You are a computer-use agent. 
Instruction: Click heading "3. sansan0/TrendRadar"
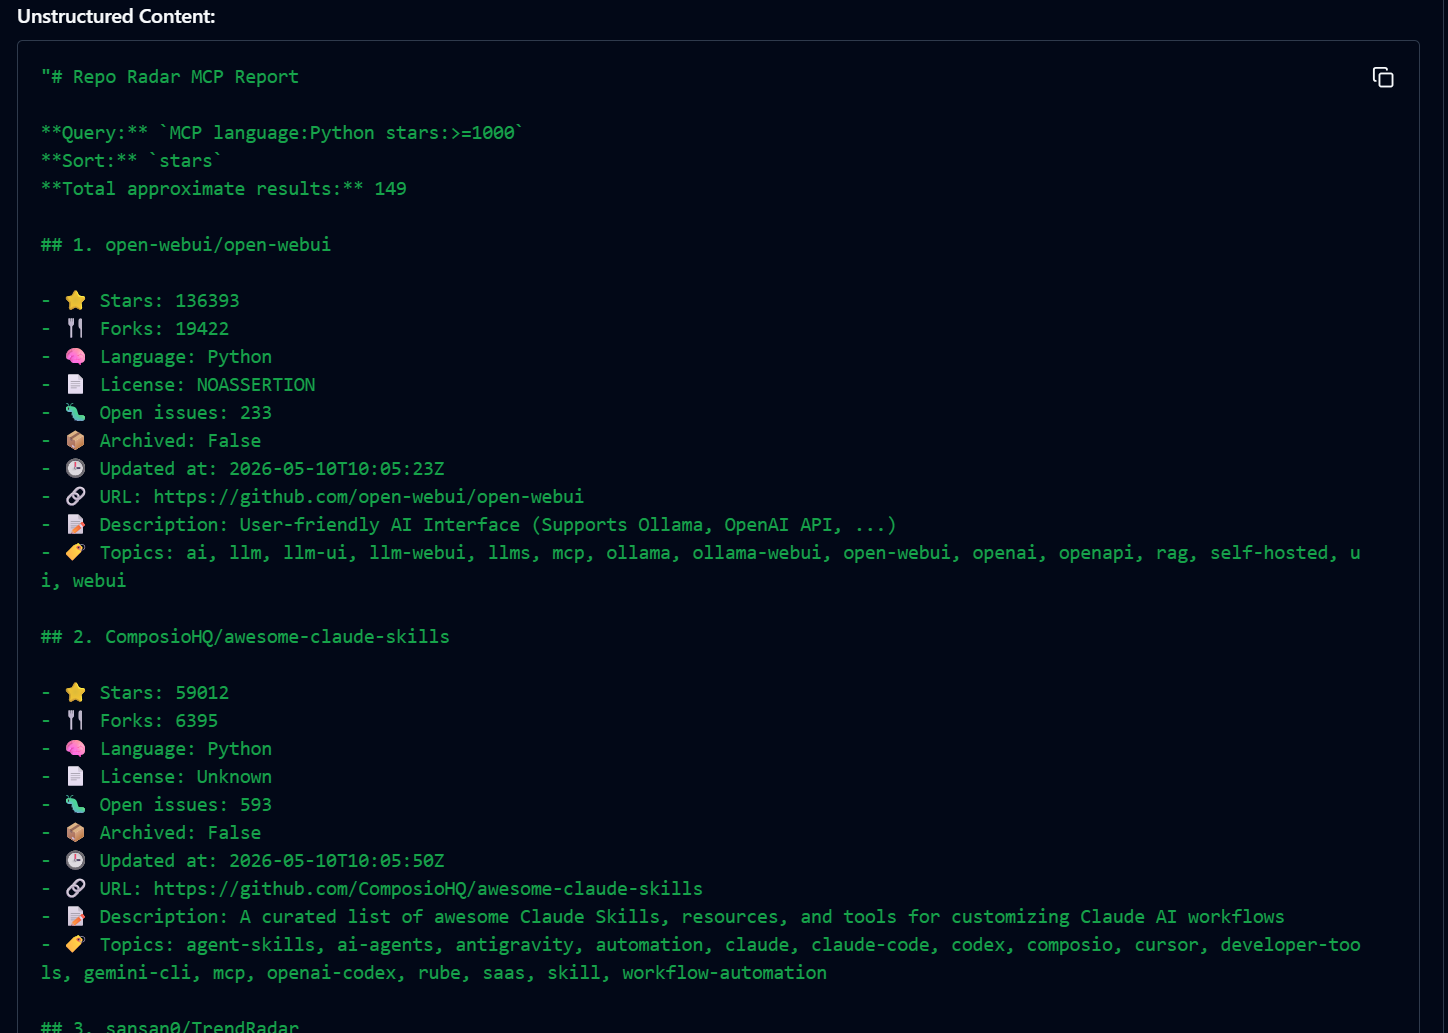[170, 1027]
